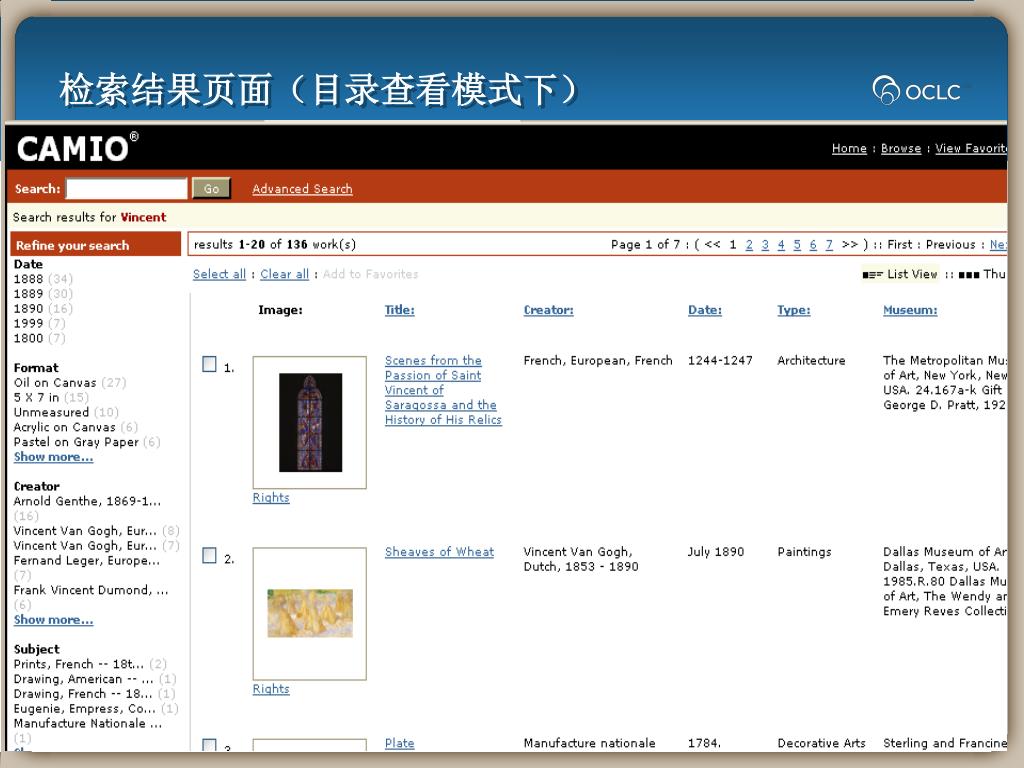
Task: Go to results page 4
Action: [781, 245]
